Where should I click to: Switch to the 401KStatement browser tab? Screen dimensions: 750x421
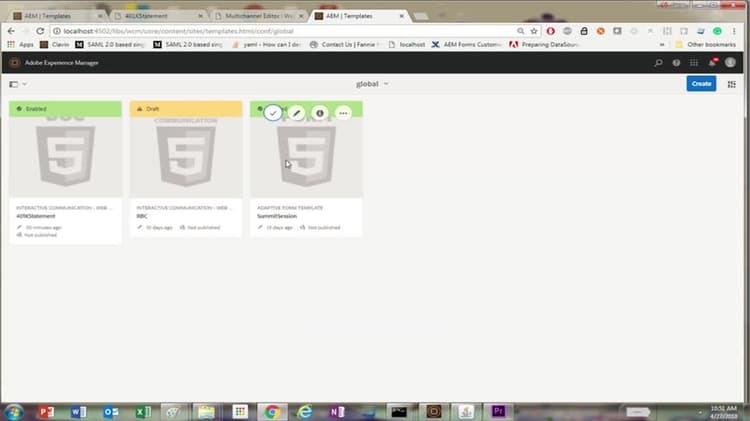(158, 16)
